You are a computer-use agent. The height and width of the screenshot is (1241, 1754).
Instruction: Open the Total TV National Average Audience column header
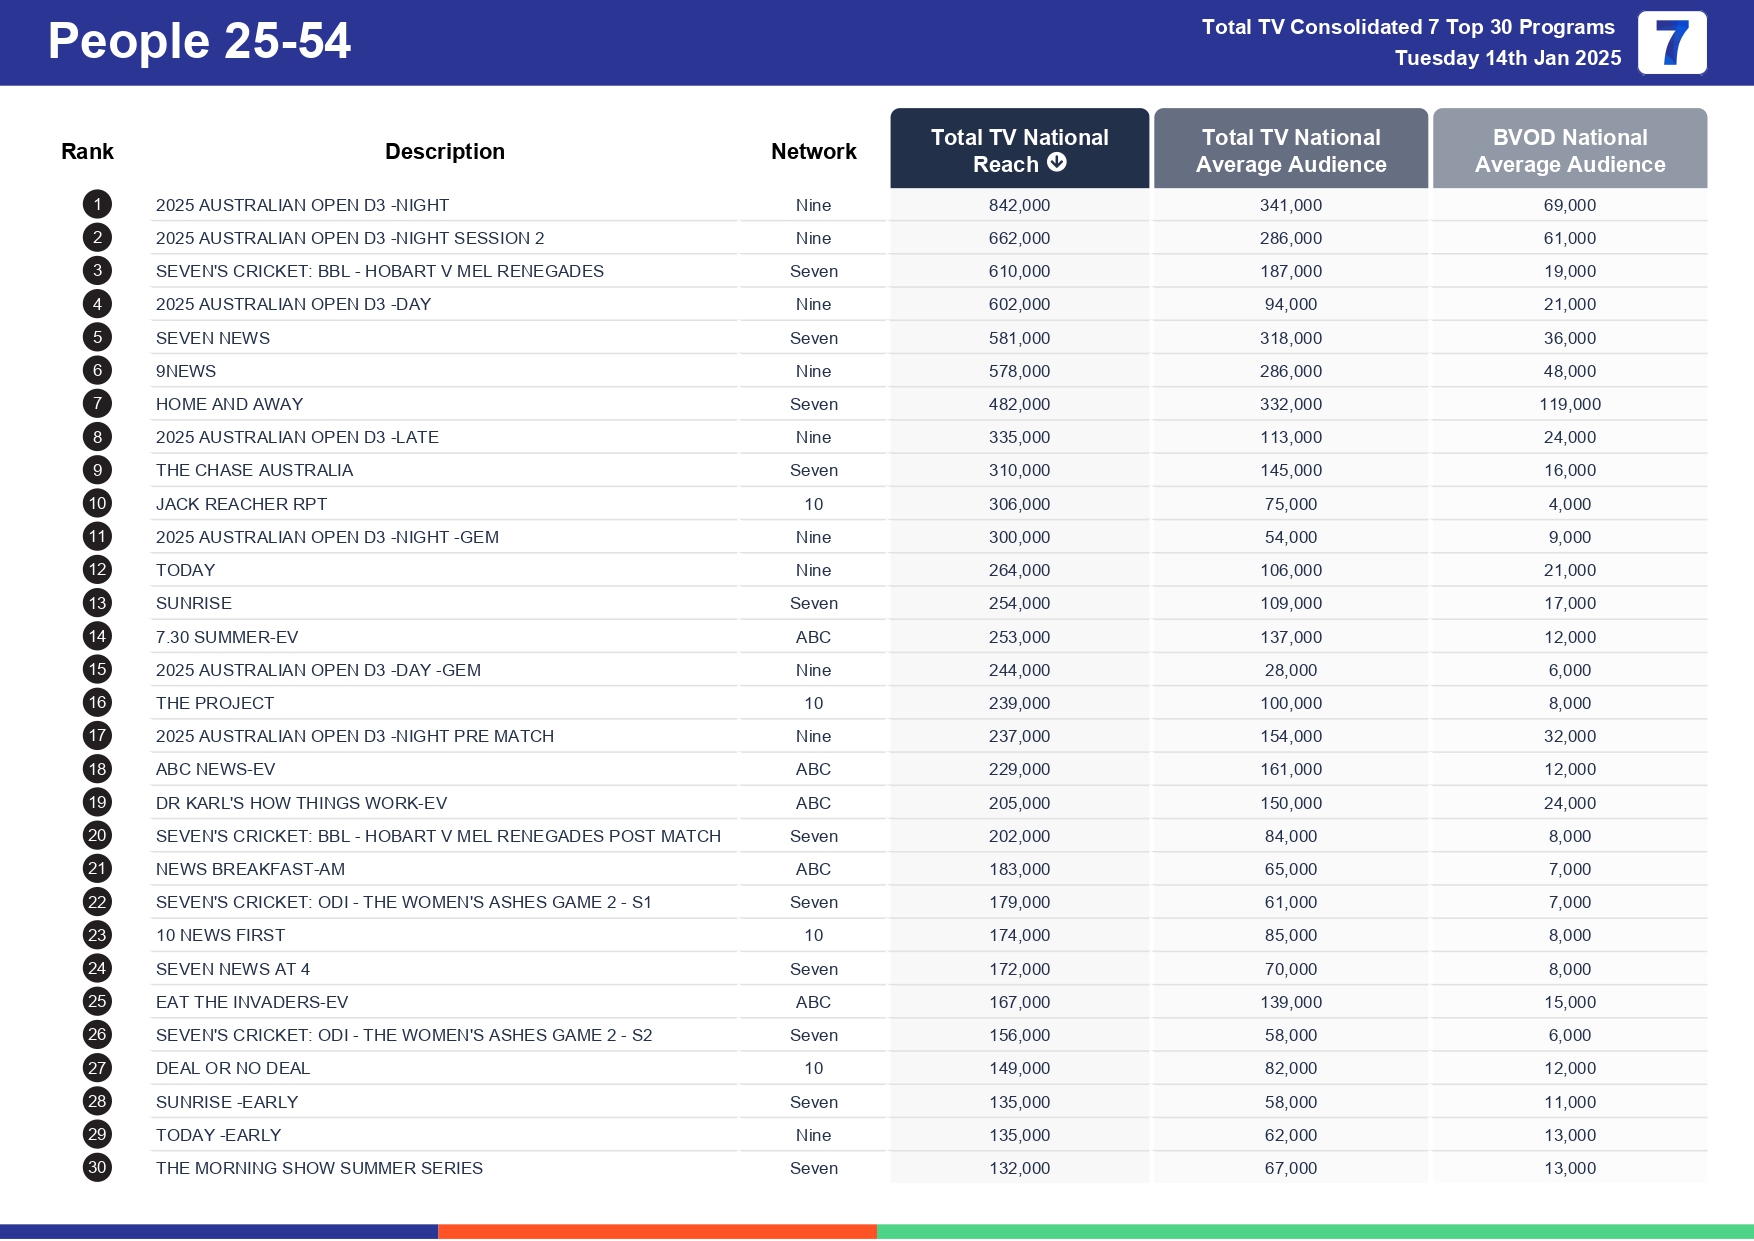click(x=1291, y=149)
